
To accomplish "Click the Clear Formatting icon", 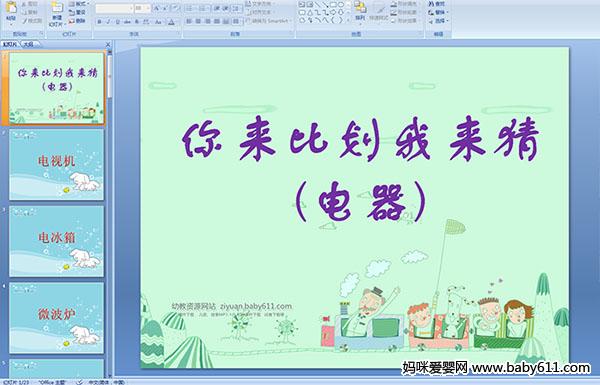I will coord(176,8).
